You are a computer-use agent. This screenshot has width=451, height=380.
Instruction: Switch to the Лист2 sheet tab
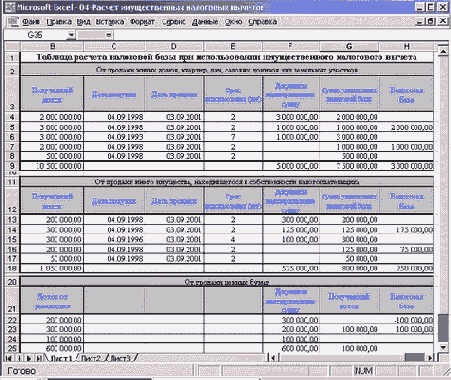pyautogui.click(x=91, y=358)
